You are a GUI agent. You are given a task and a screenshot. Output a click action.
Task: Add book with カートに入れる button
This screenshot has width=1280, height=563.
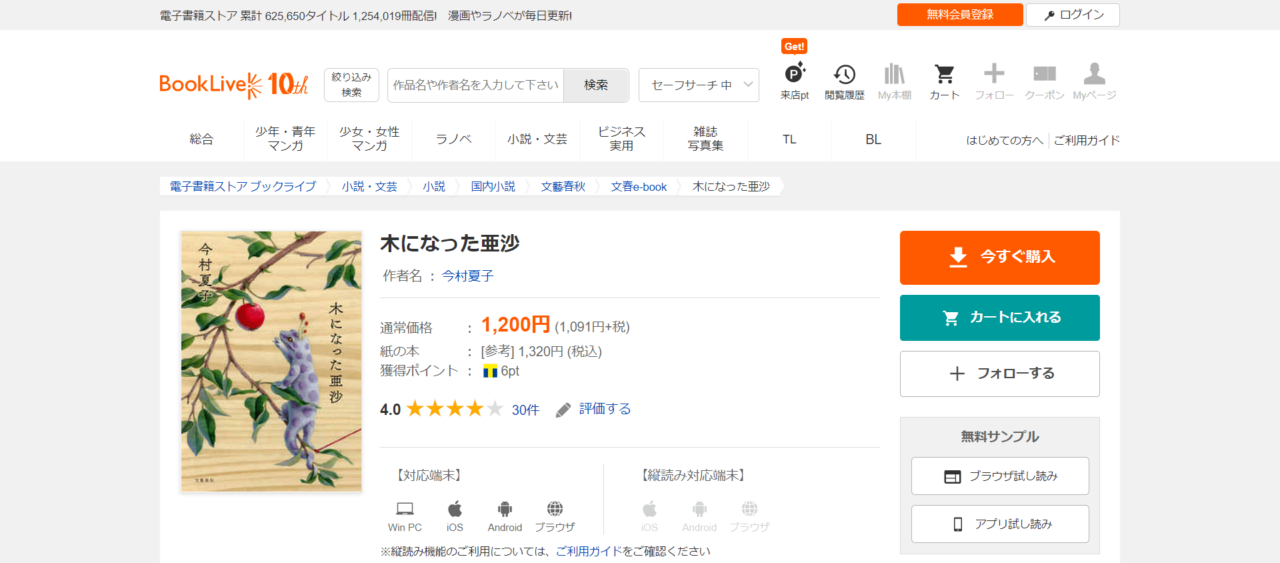[999, 318]
